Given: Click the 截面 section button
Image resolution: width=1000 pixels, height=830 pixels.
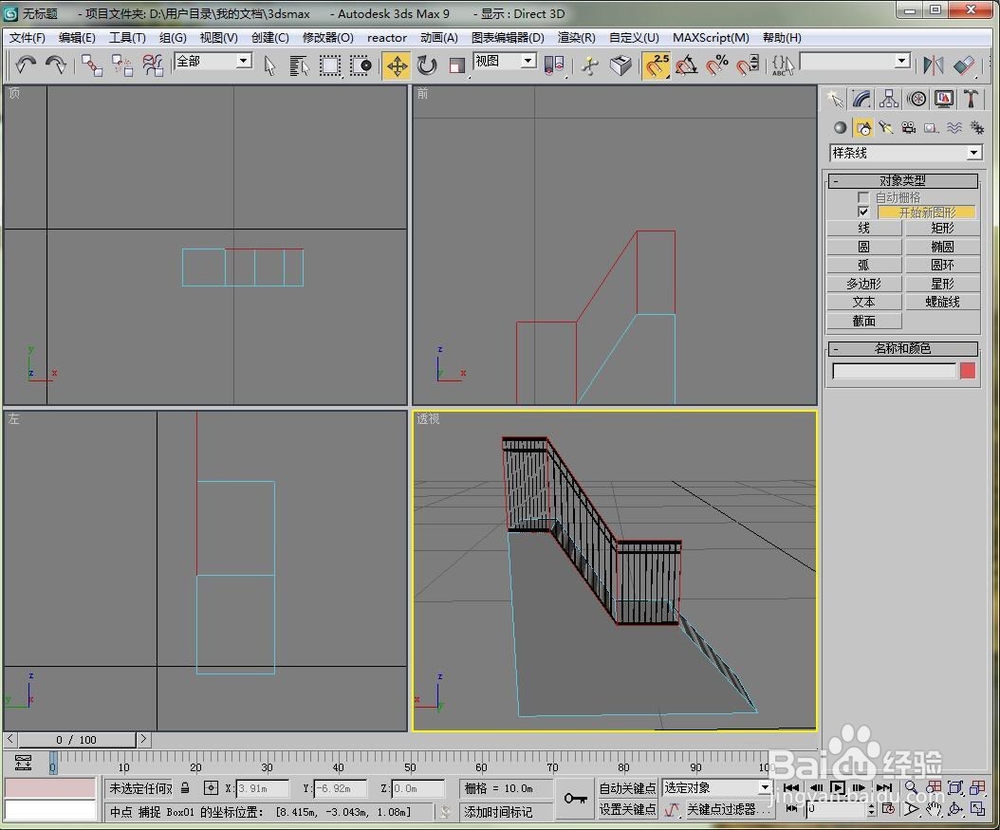Looking at the screenshot, I should click(864, 321).
